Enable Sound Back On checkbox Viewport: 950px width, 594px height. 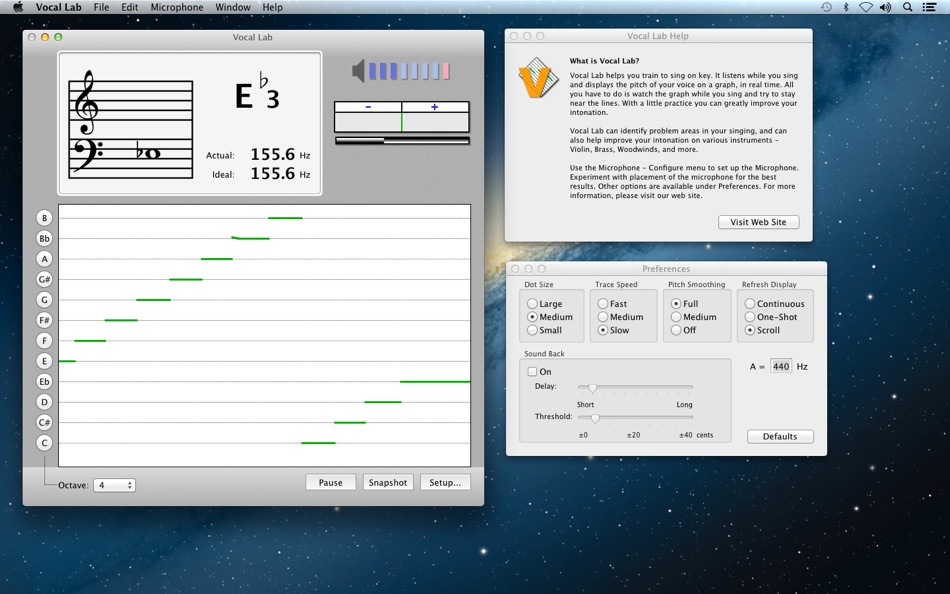pos(533,372)
